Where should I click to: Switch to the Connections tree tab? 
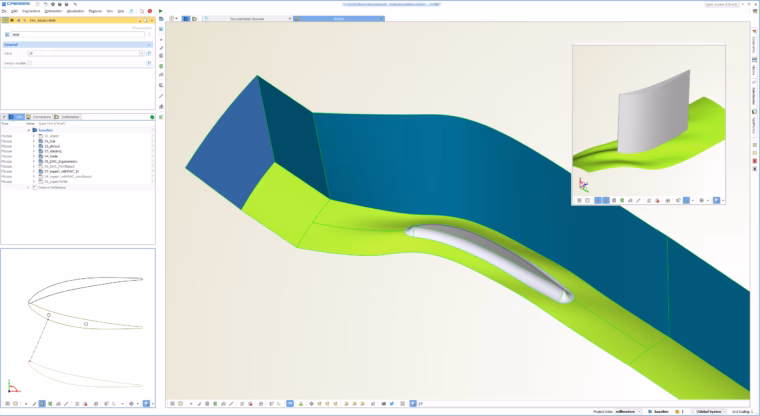point(39,117)
